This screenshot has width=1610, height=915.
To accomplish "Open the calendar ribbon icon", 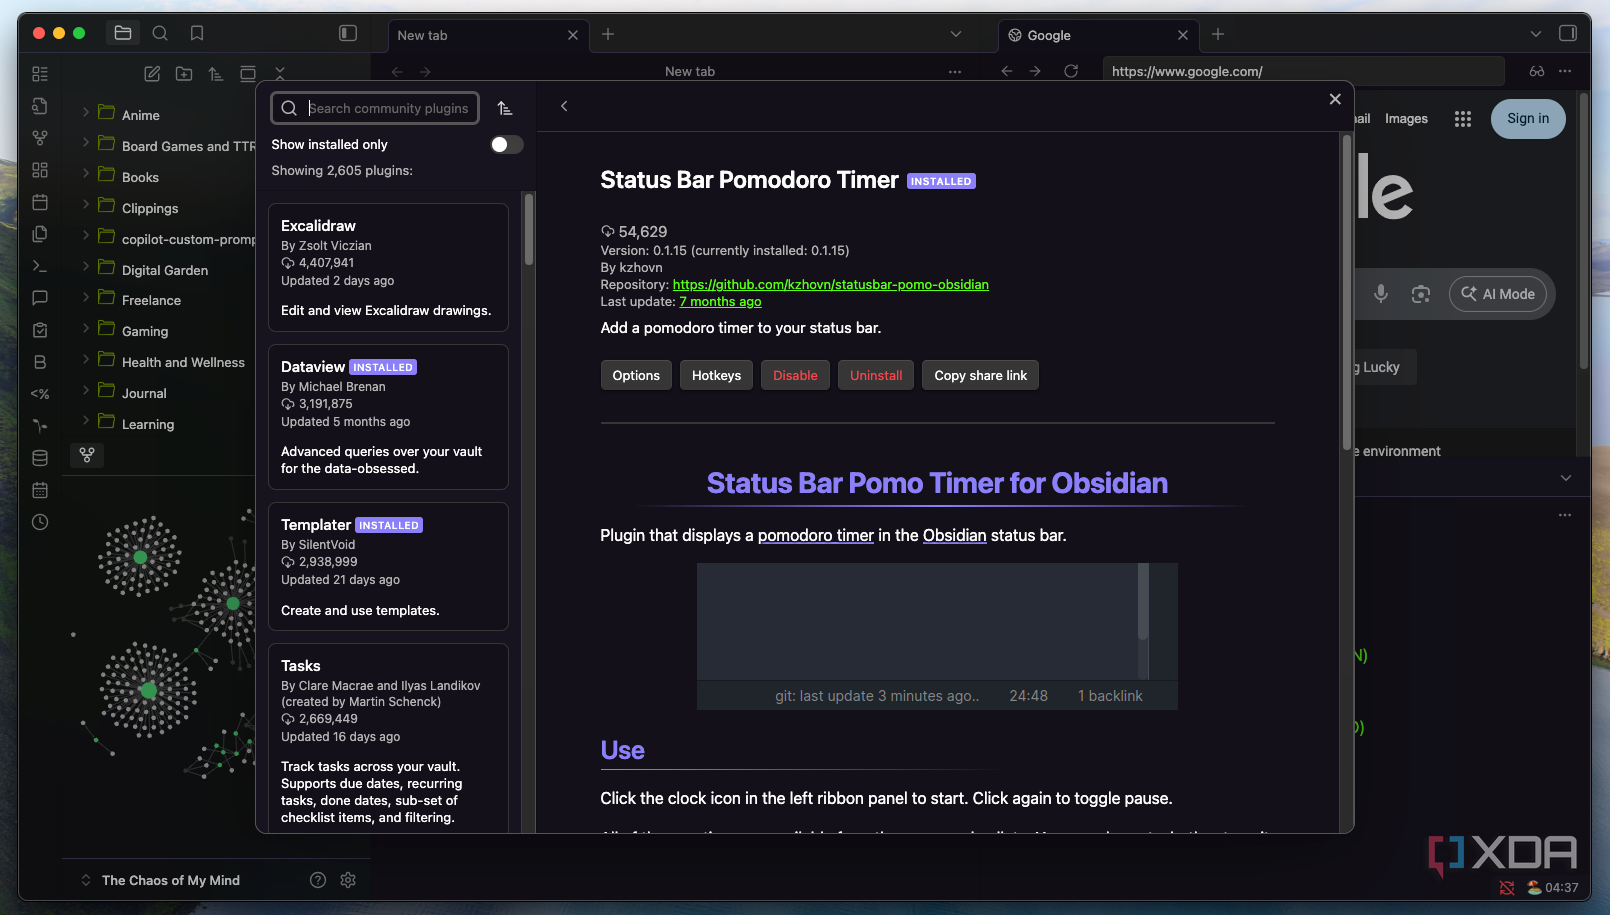I will (40, 202).
